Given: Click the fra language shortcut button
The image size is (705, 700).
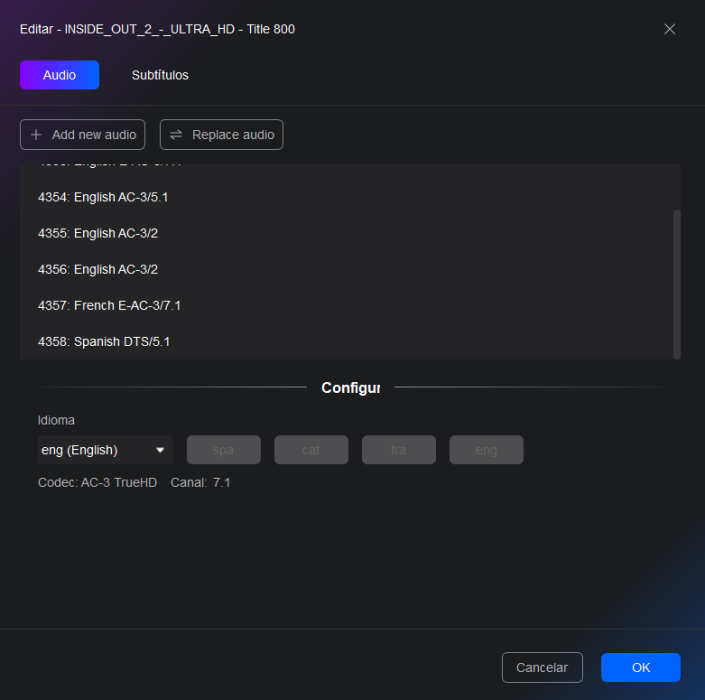Looking at the screenshot, I should pyautogui.click(x=399, y=450).
